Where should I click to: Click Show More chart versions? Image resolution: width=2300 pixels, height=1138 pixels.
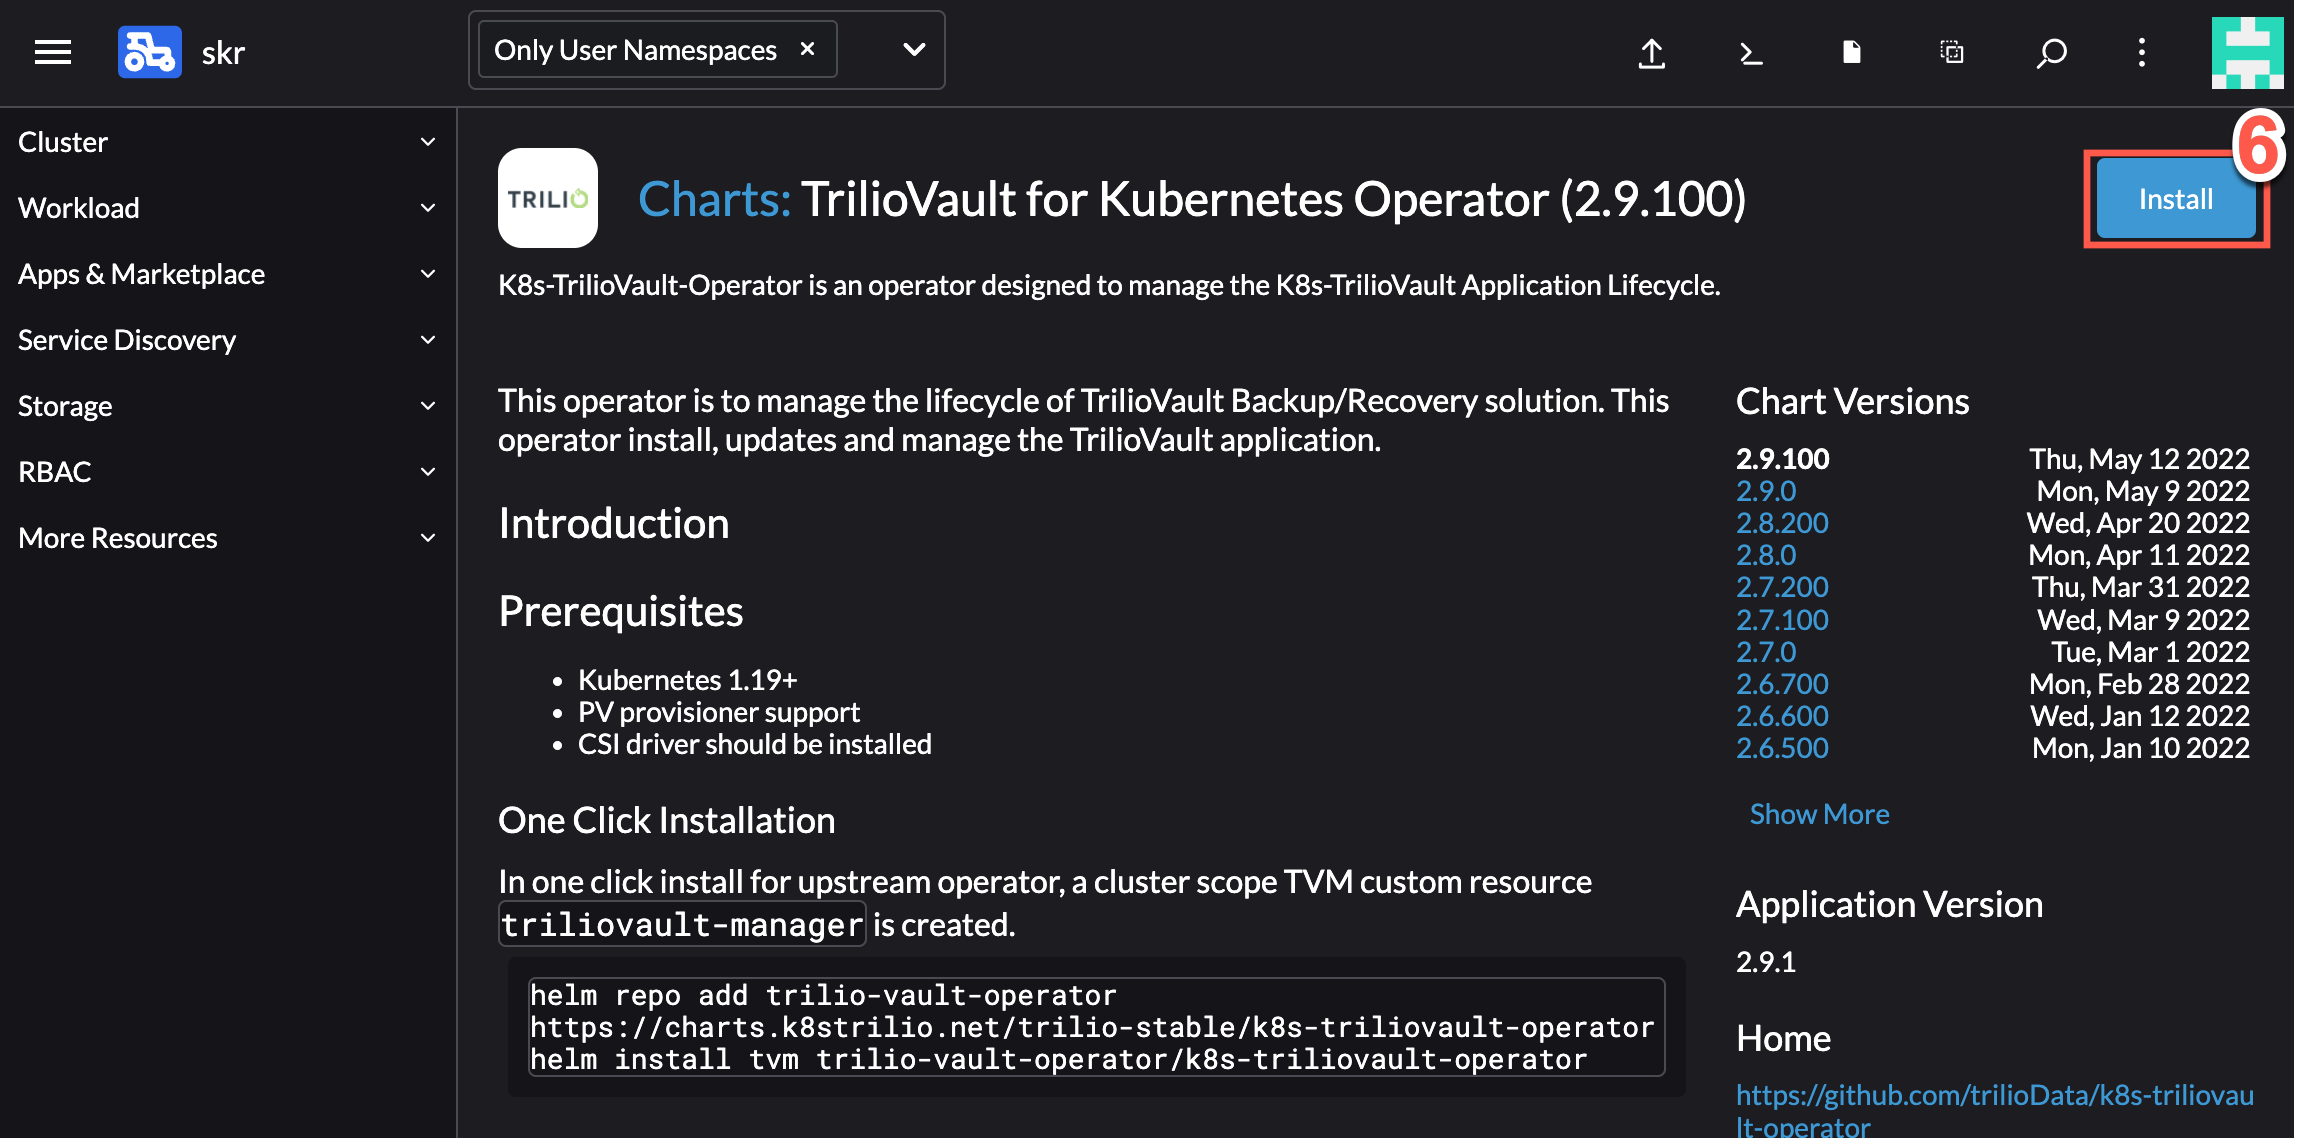click(1819, 814)
